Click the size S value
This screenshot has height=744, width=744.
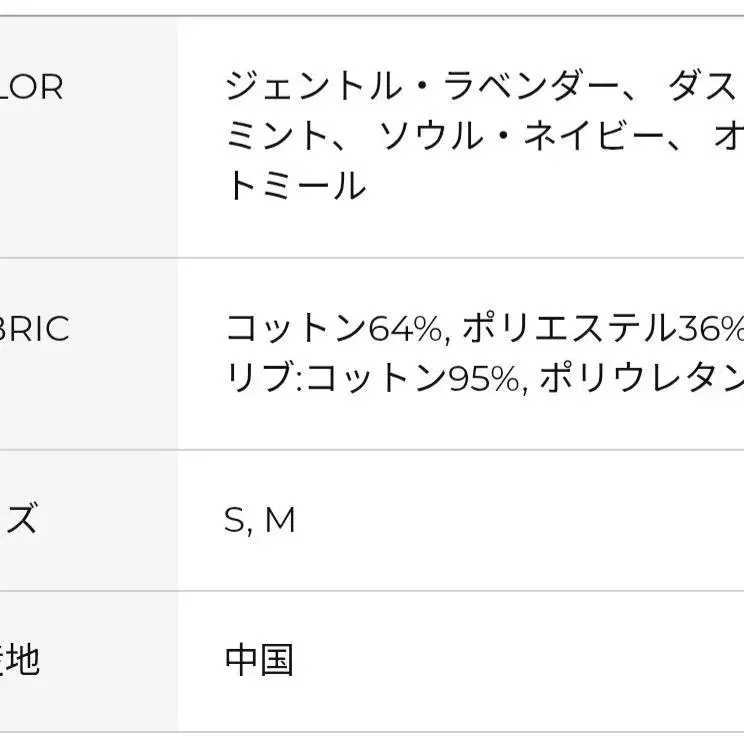tap(234, 521)
